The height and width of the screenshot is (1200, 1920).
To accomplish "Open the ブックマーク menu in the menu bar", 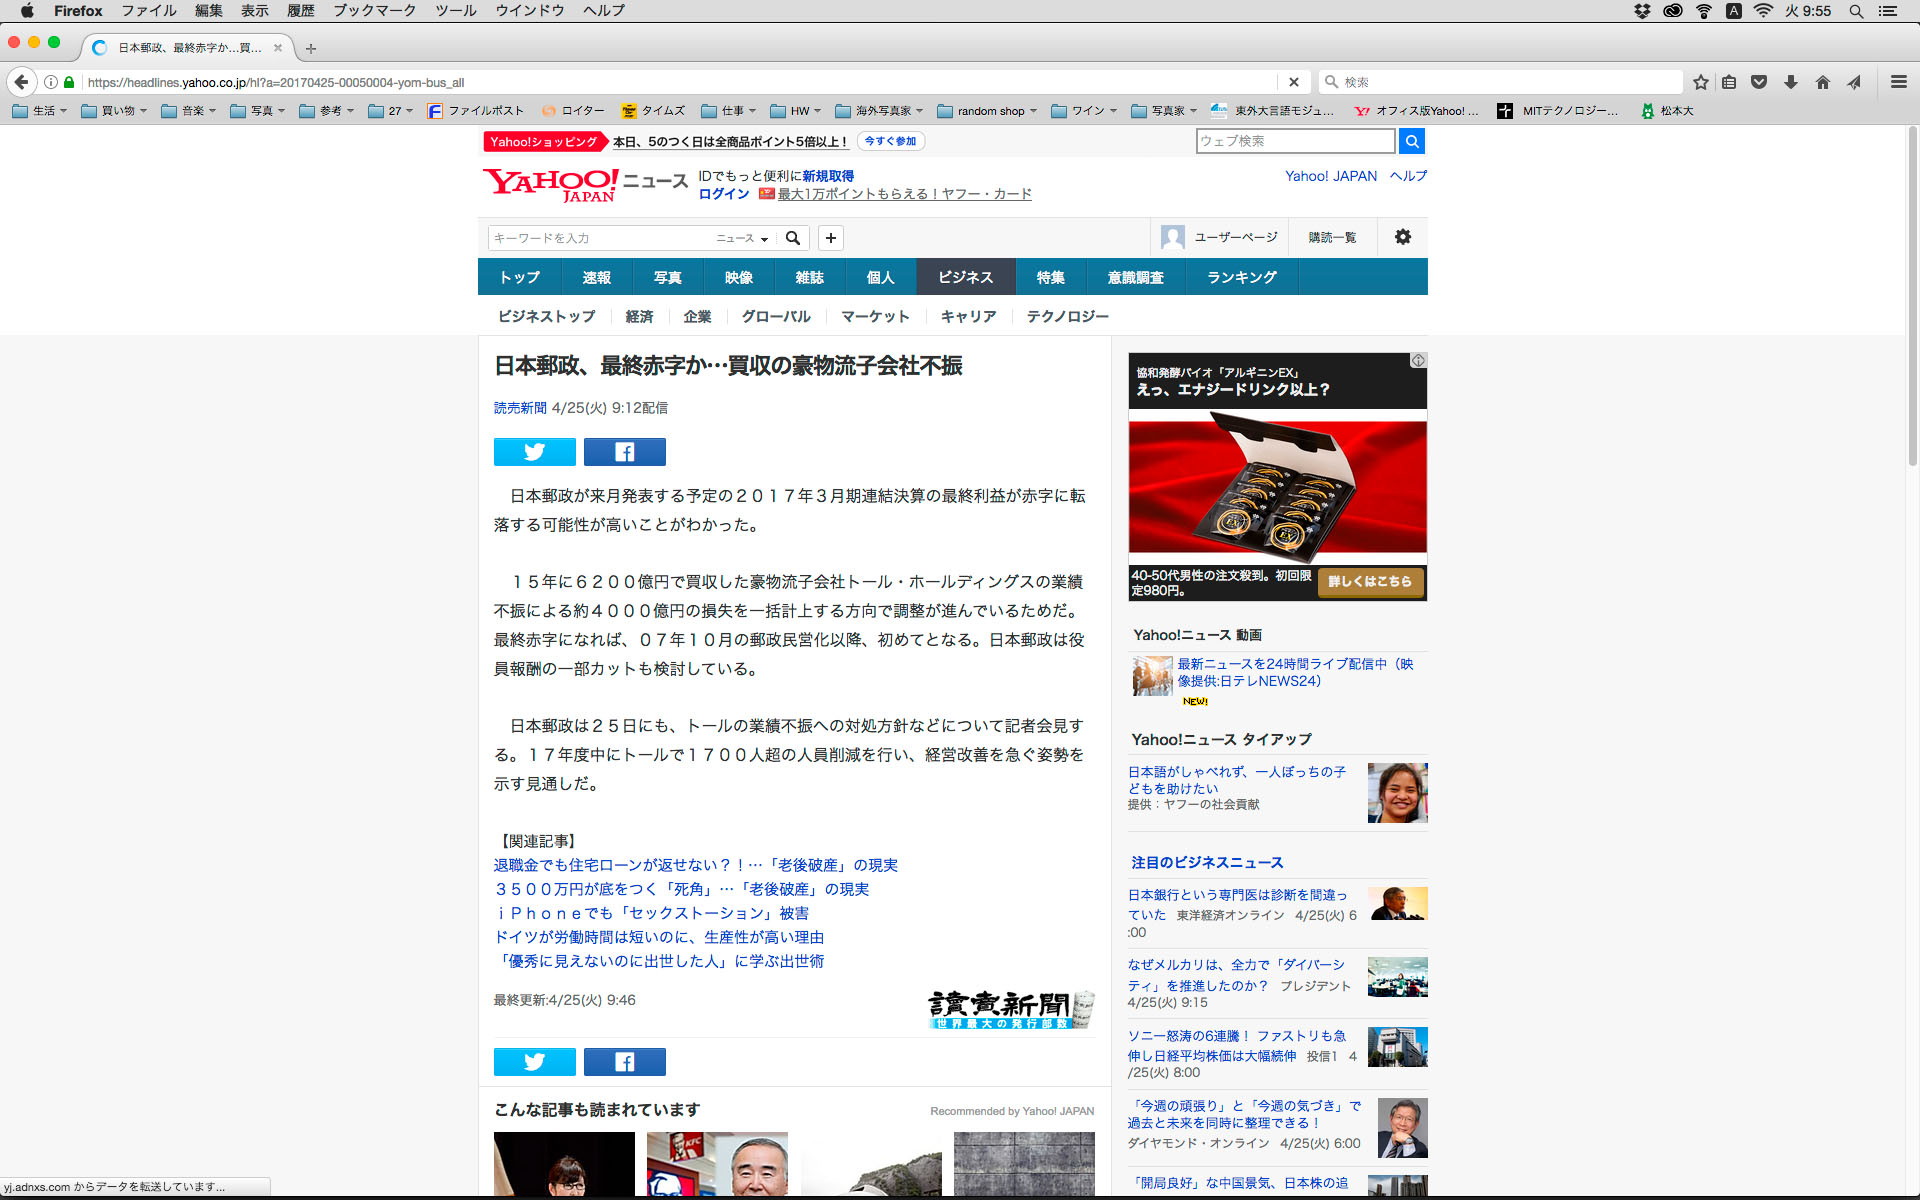I will 374,11.
